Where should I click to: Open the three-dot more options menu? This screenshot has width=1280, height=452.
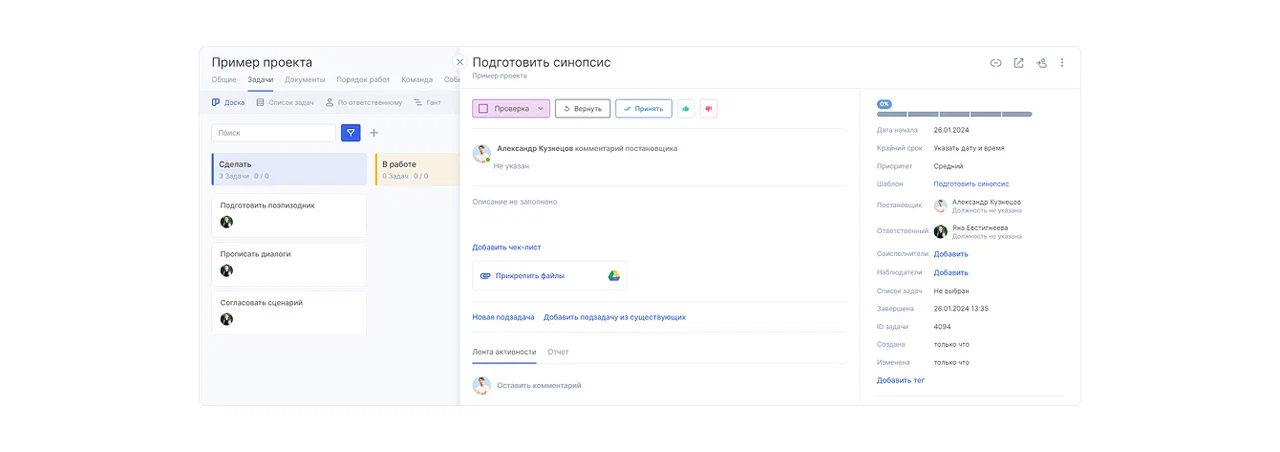pyautogui.click(x=1062, y=63)
